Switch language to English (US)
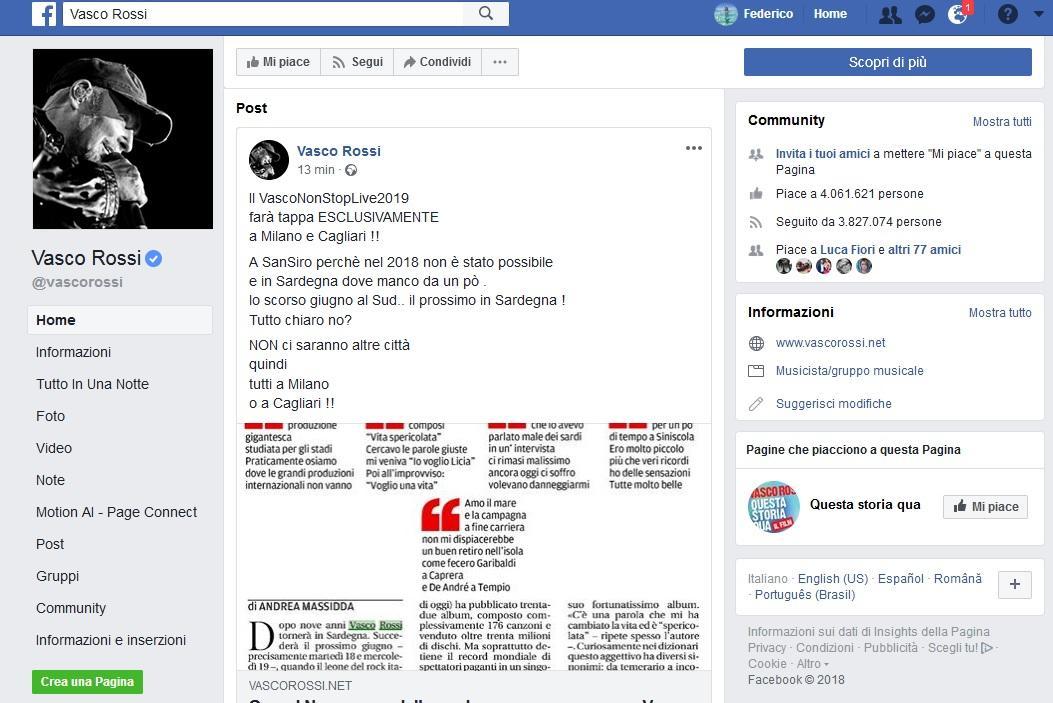This screenshot has height=703, width=1053. (x=833, y=579)
